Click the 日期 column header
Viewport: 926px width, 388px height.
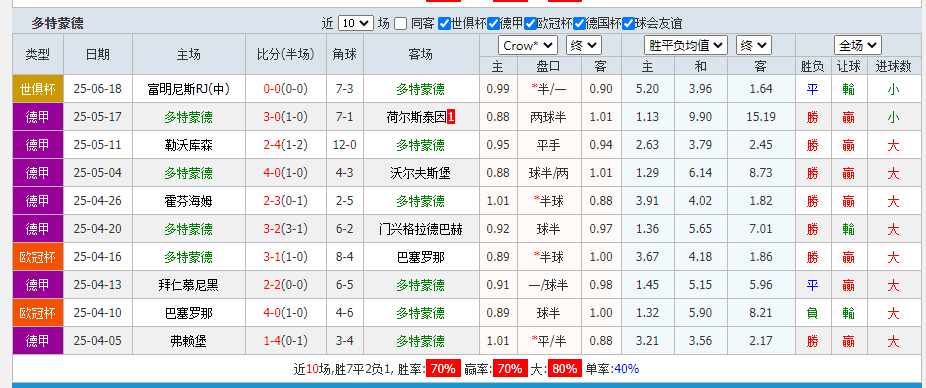pyautogui.click(x=97, y=54)
